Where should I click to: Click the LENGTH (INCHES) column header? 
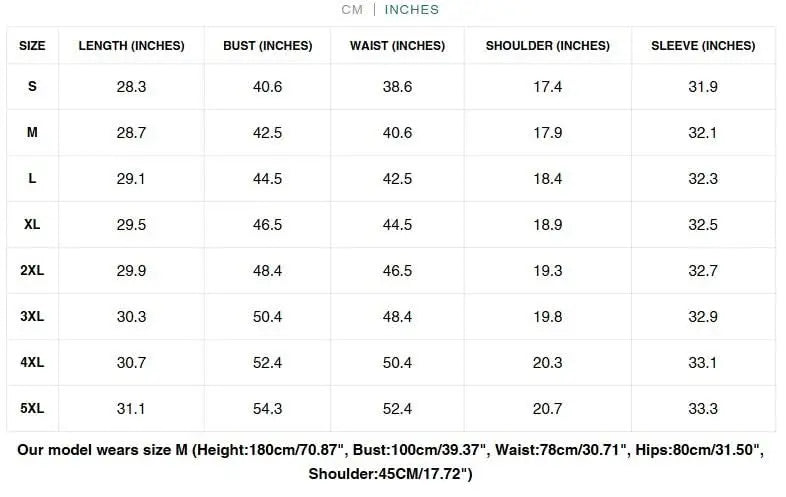[131, 46]
